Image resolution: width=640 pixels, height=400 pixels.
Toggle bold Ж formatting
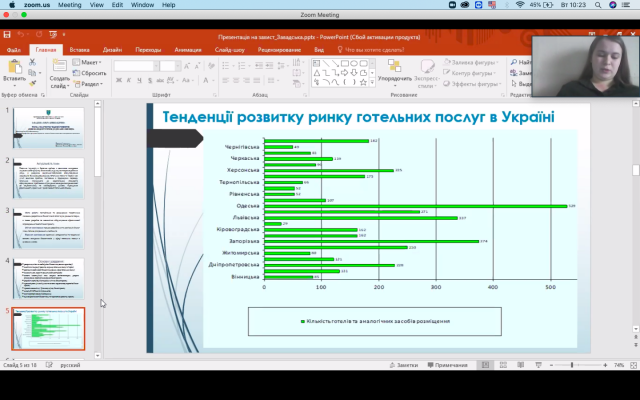[x=119, y=80]
